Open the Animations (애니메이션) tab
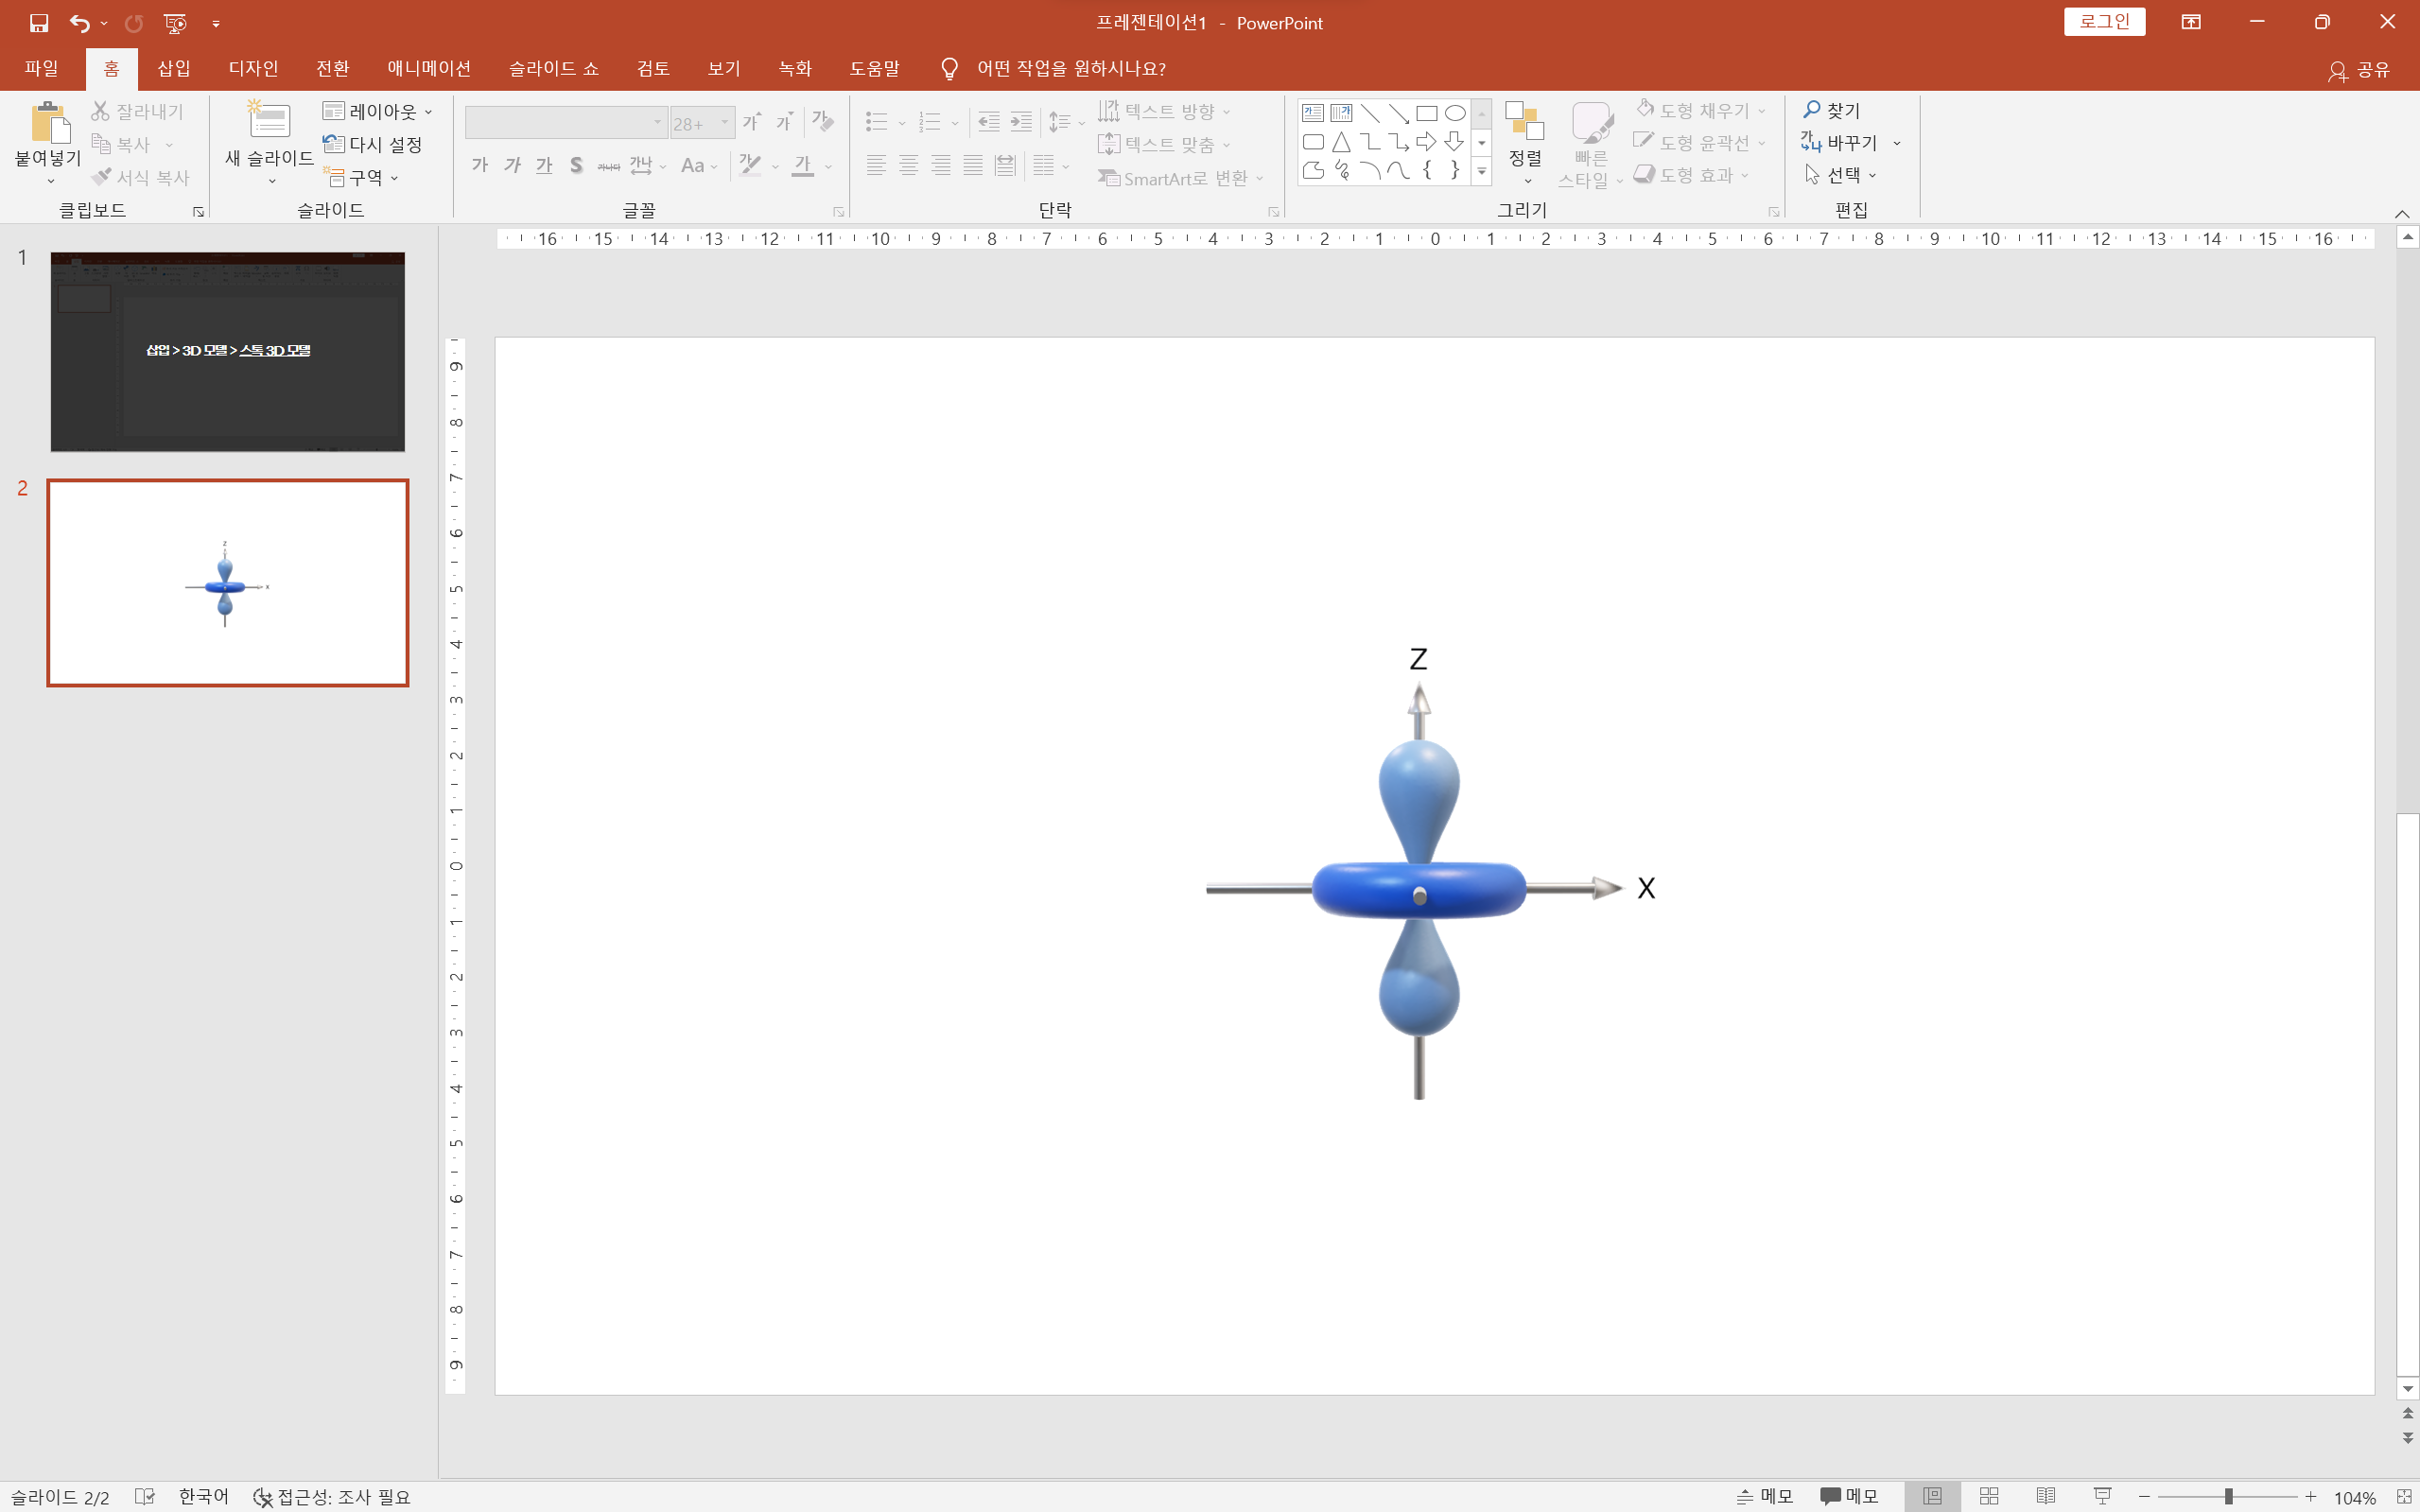 [428, 68]
